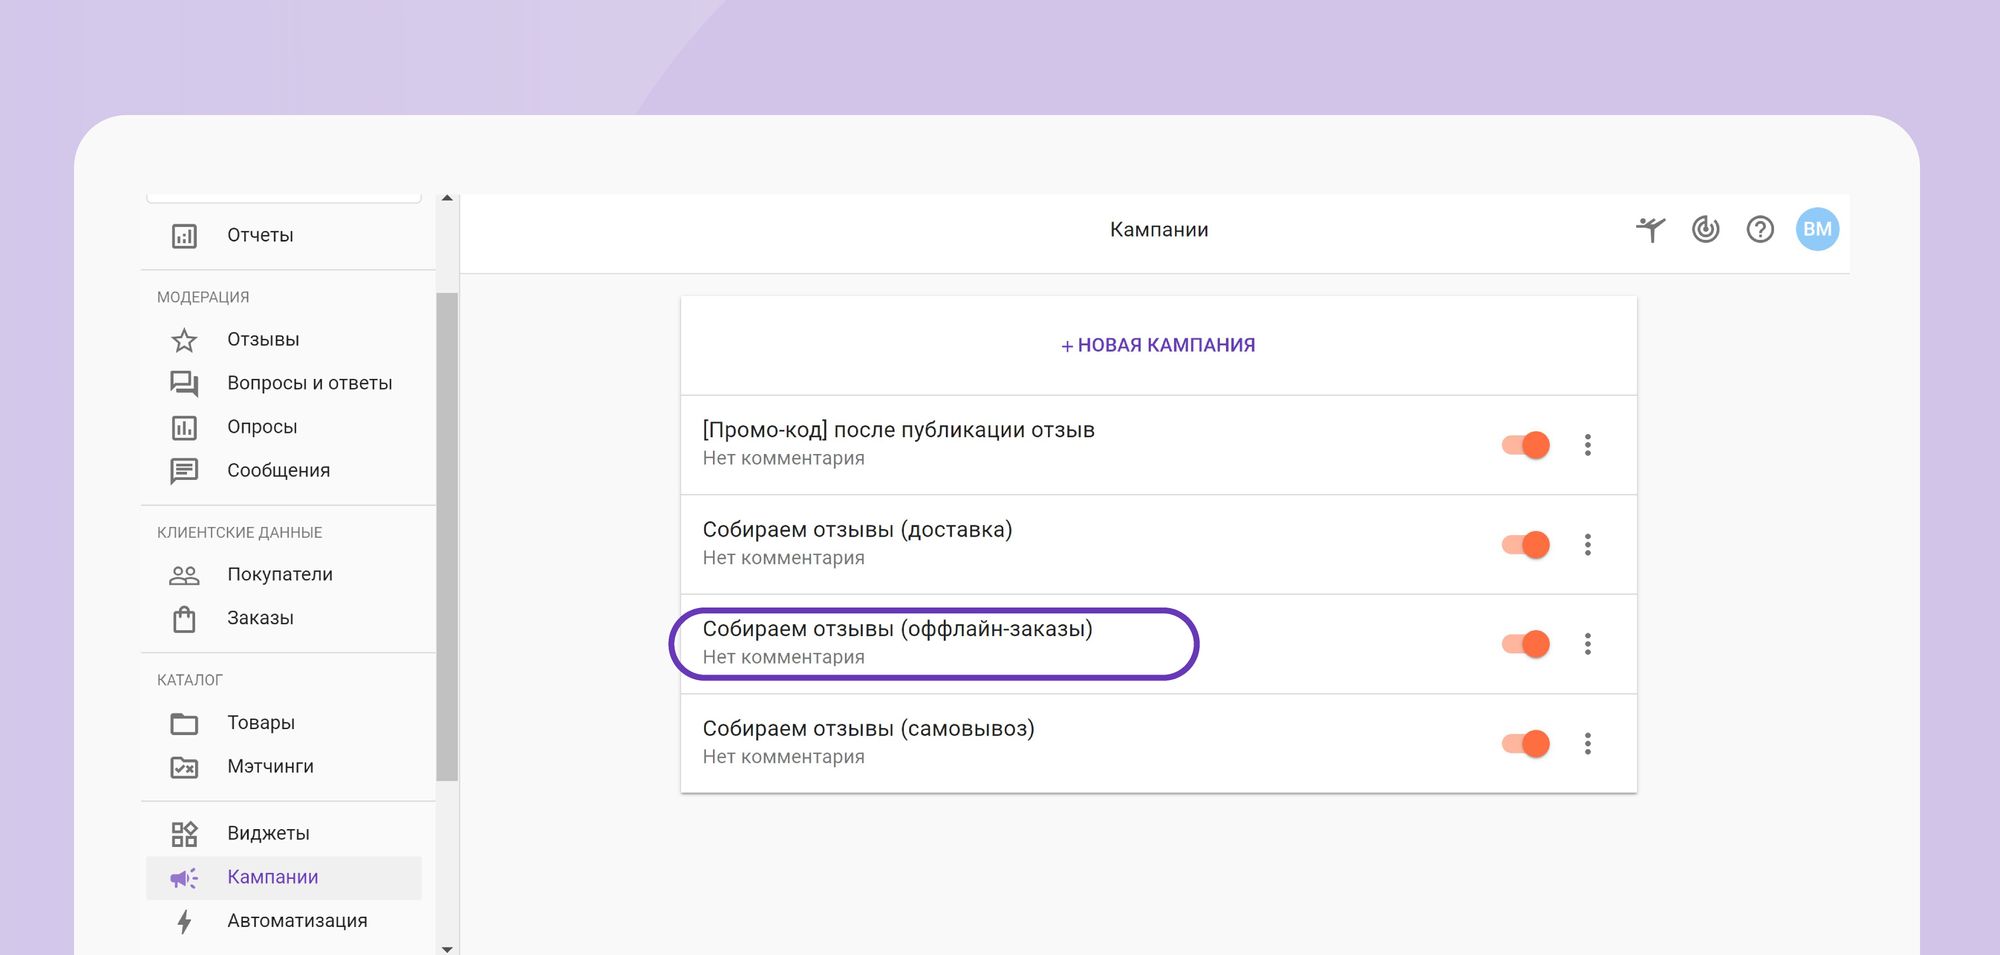The height and width of the screenshot is (955, 2000).
Task: Click the help question mark icon
Action: 1760,230
